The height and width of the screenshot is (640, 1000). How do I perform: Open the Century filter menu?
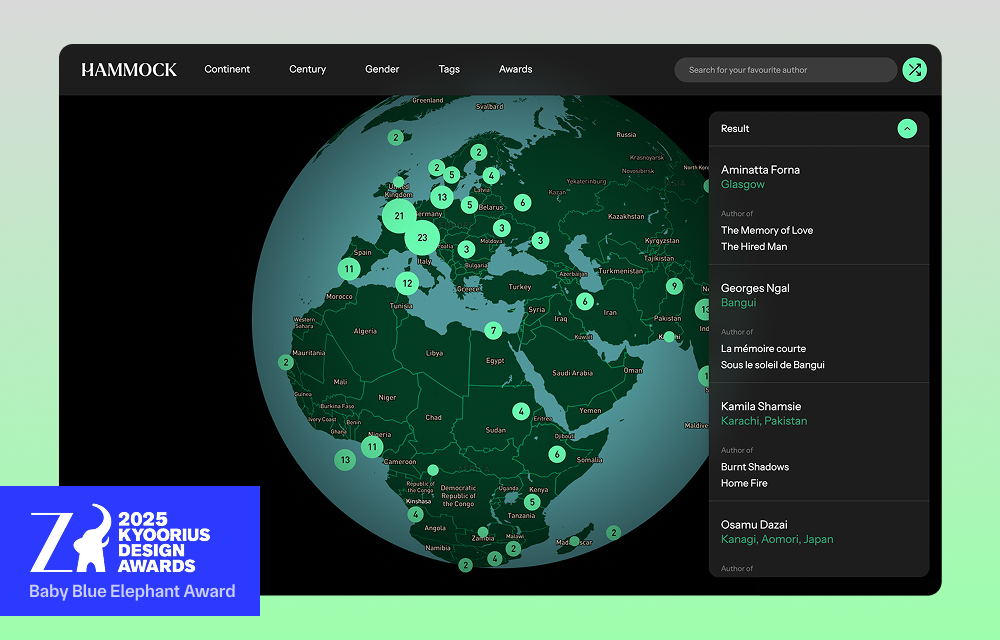[x=308, y=70]
